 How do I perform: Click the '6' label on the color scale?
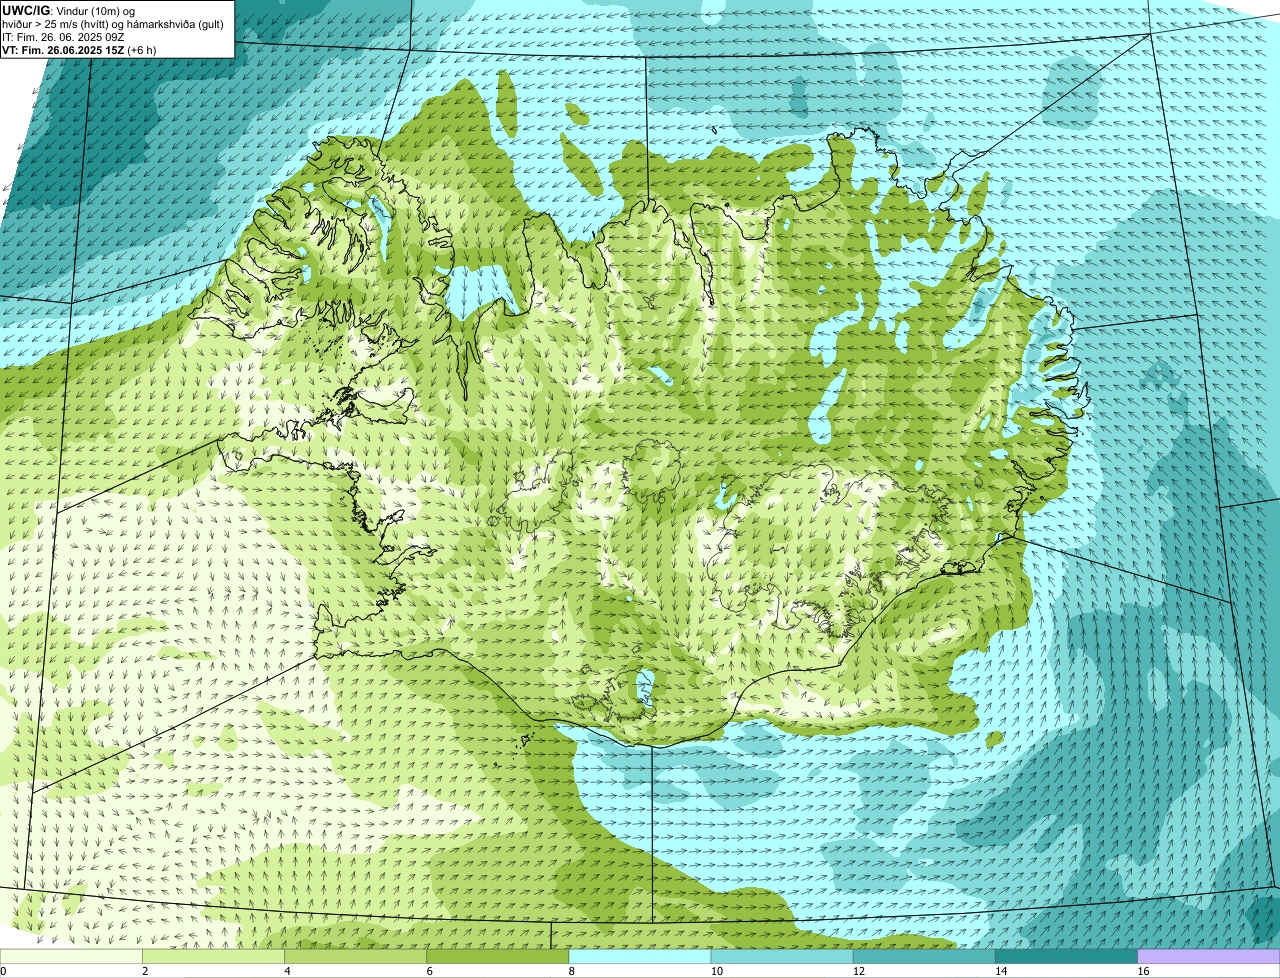coord(429,971)
